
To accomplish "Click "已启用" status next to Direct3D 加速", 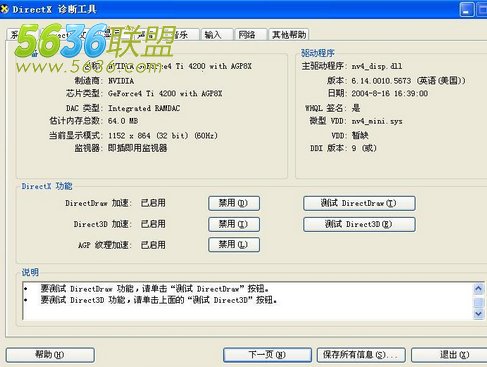I will [153, 224].
